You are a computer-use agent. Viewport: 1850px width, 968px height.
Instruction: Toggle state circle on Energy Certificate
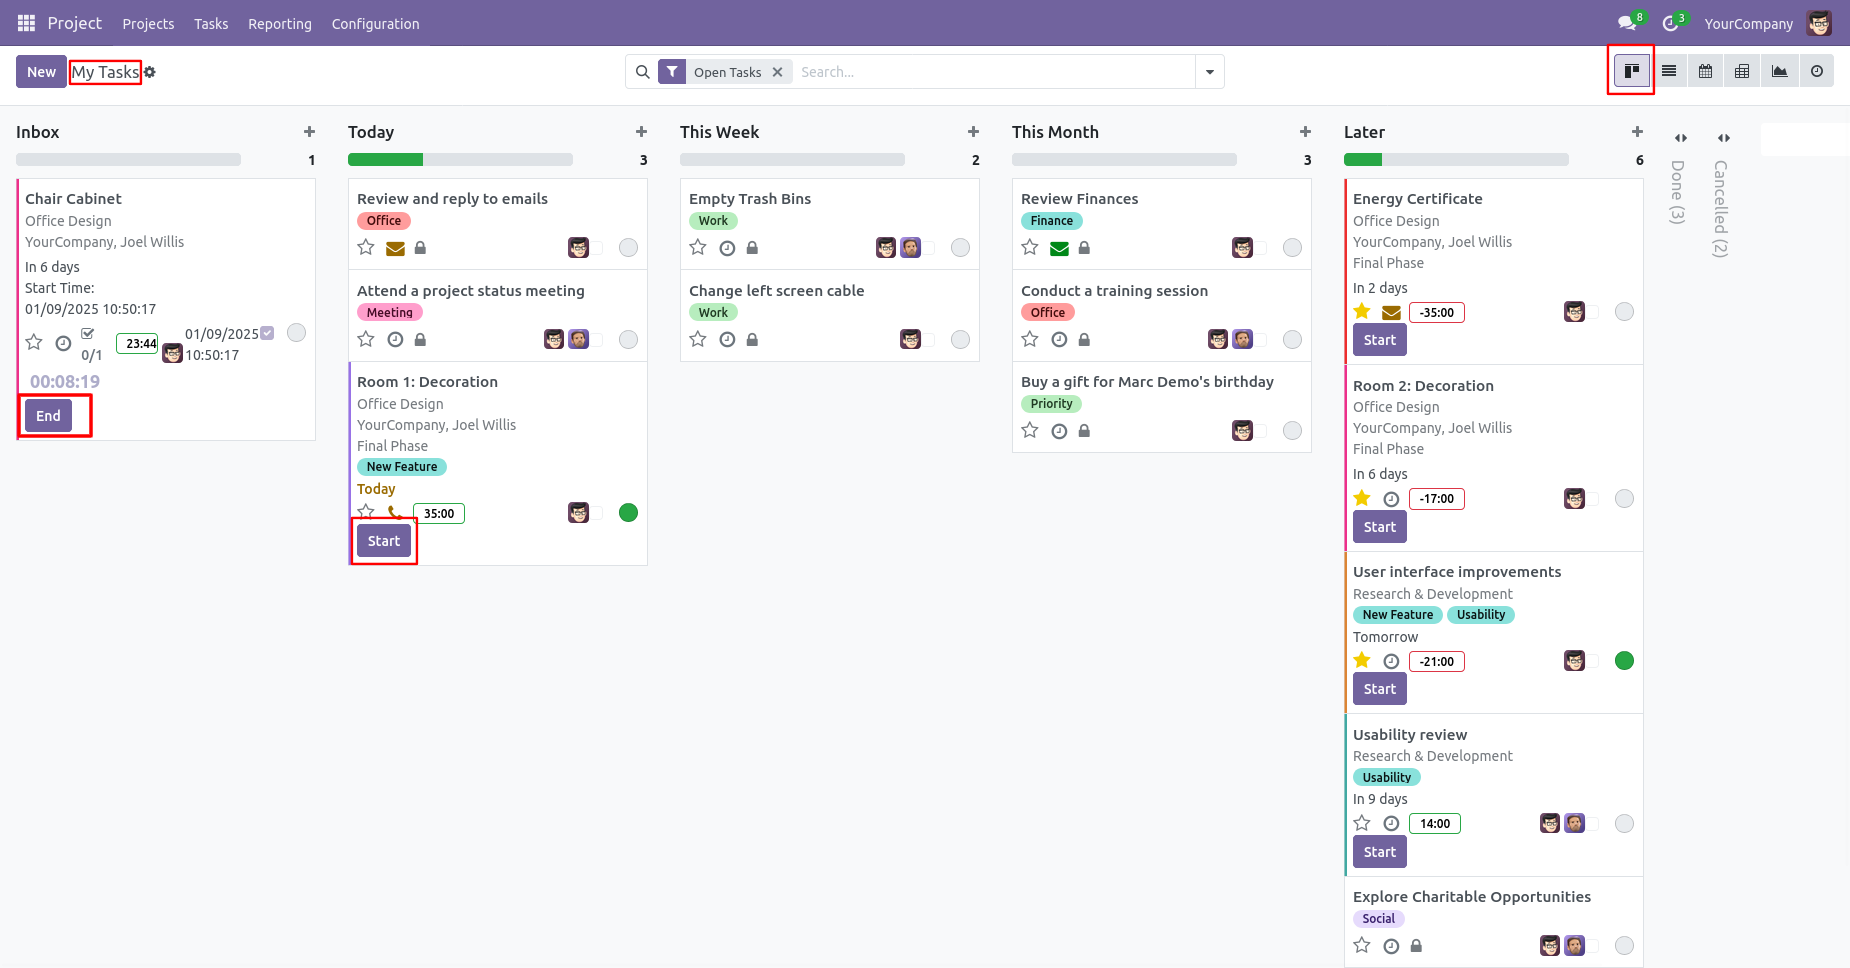click(x=1625, y=312)
